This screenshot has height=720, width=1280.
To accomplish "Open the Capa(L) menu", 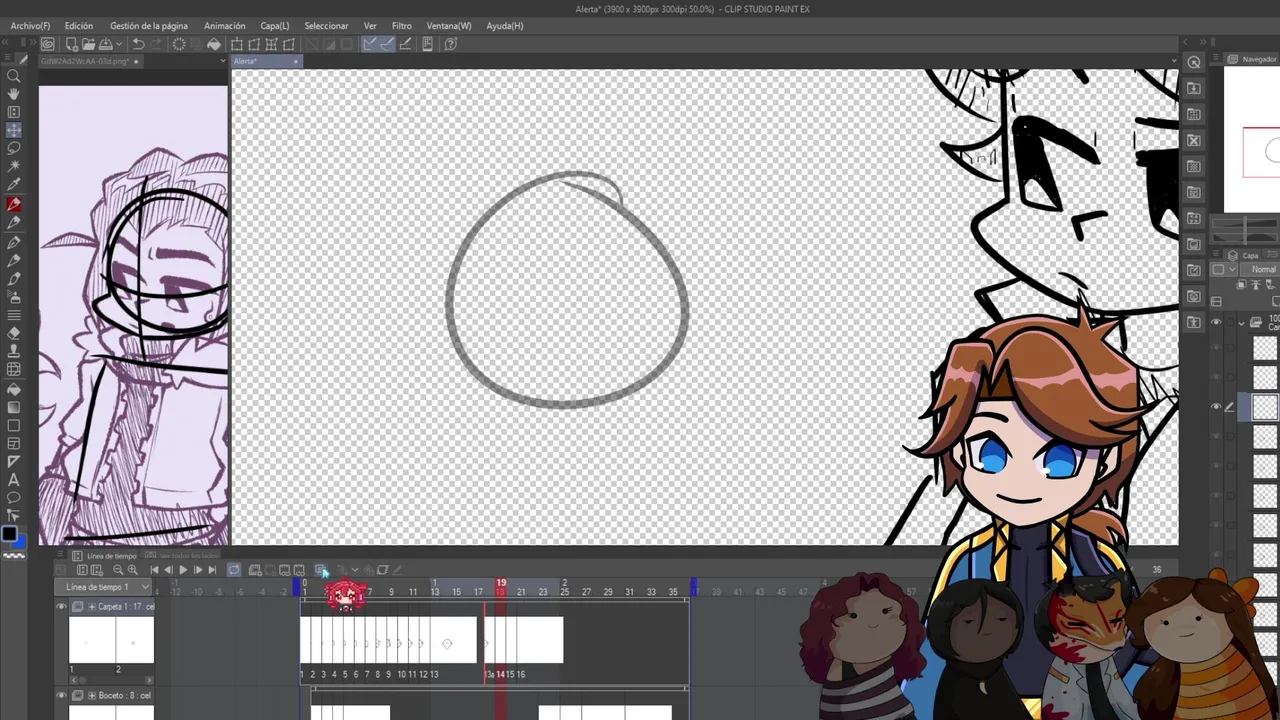I will click(274, 26).
